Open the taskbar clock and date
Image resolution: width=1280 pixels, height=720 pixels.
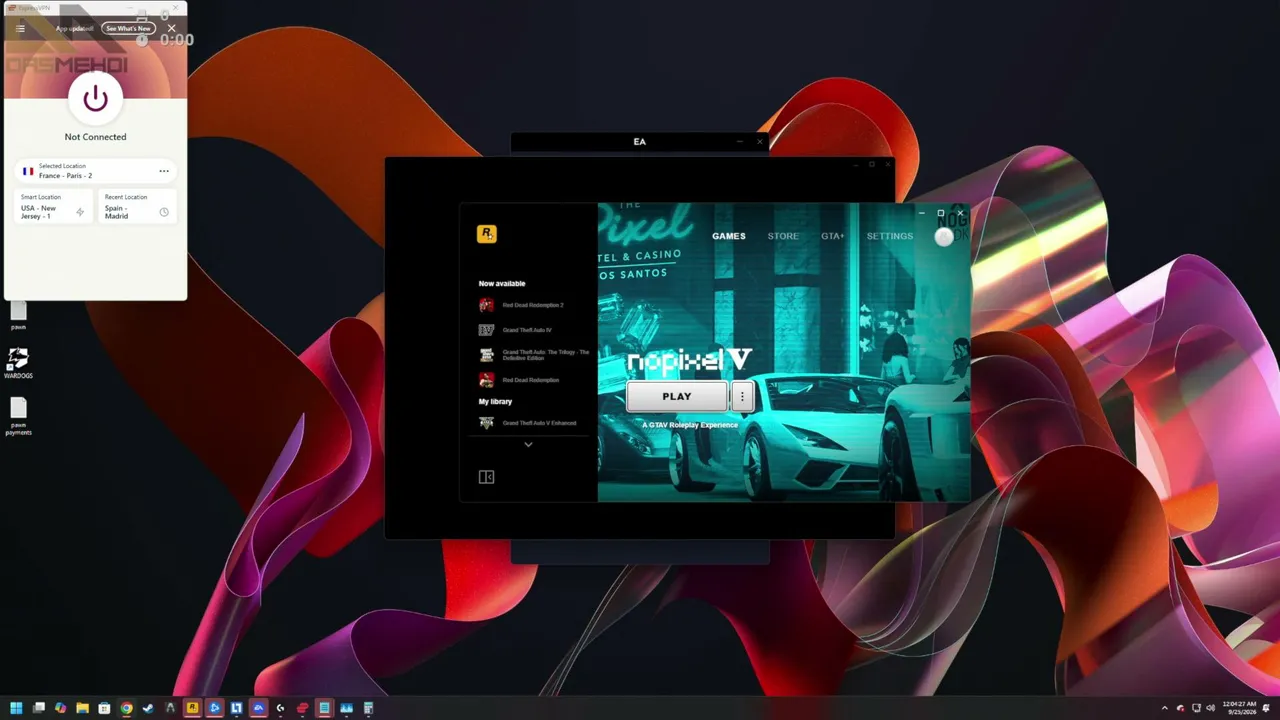pos(1241,708)
